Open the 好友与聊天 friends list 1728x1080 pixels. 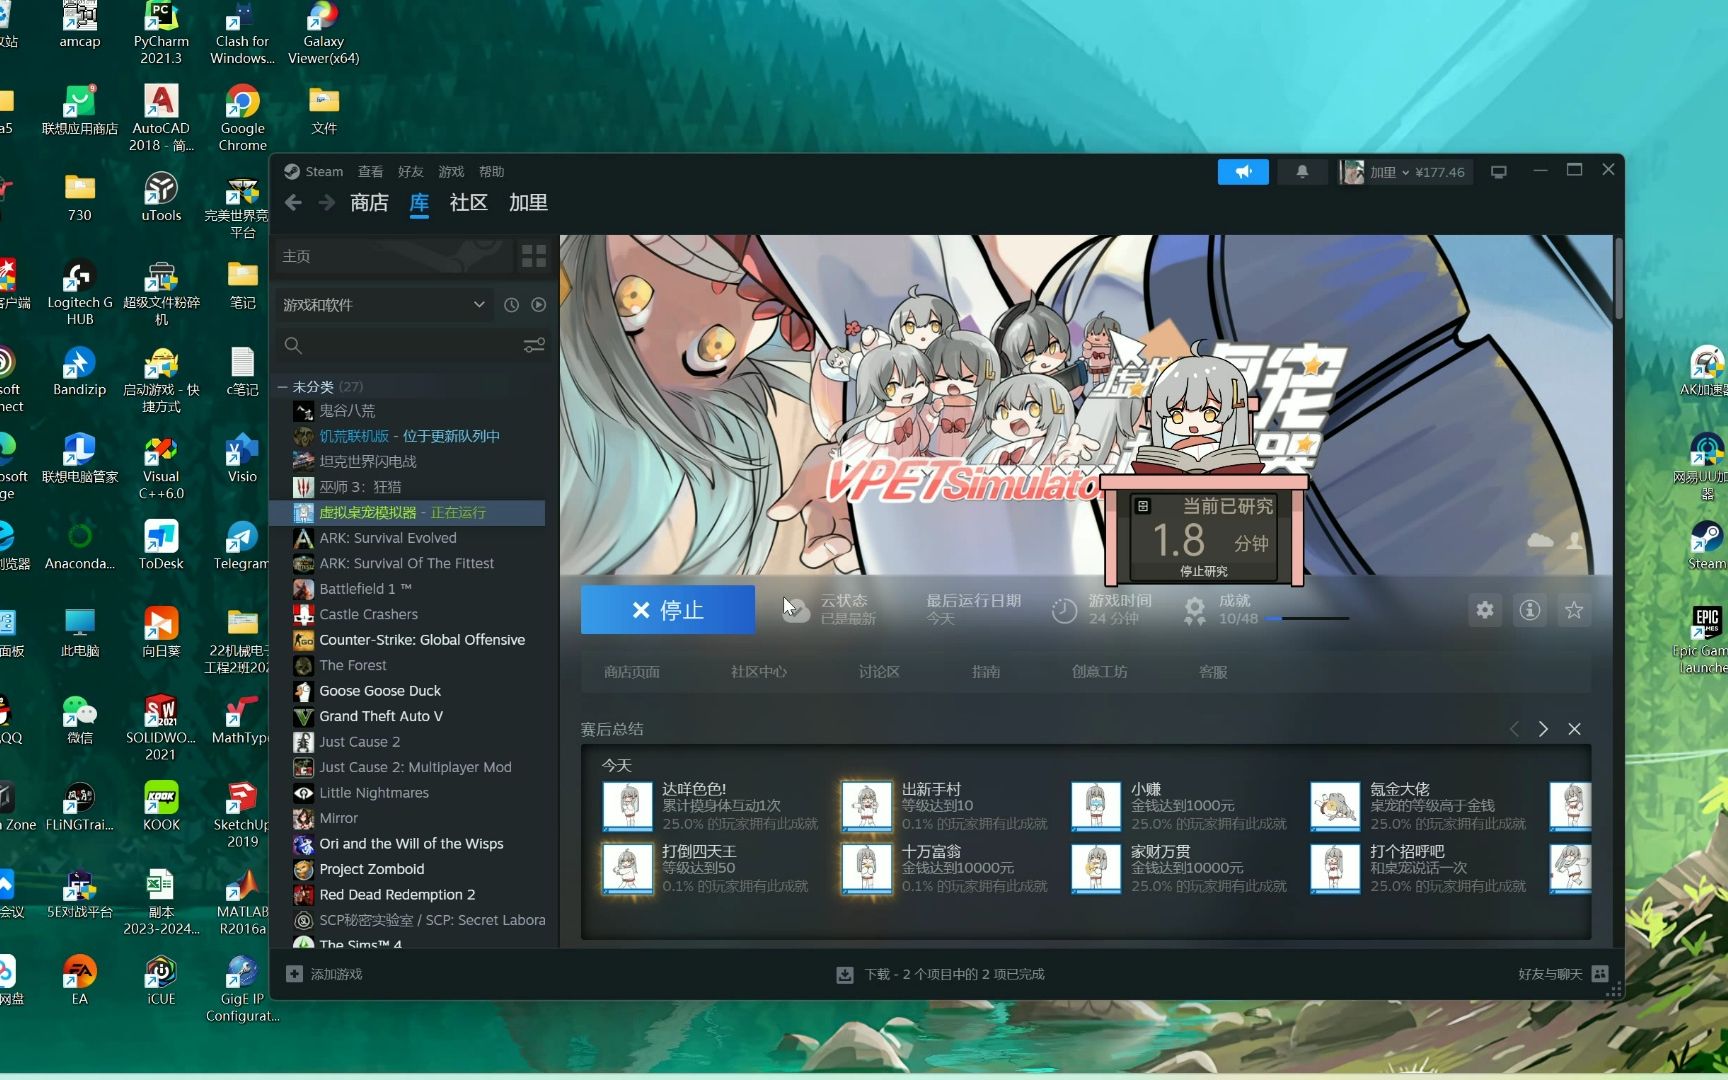click(1562, 974)
